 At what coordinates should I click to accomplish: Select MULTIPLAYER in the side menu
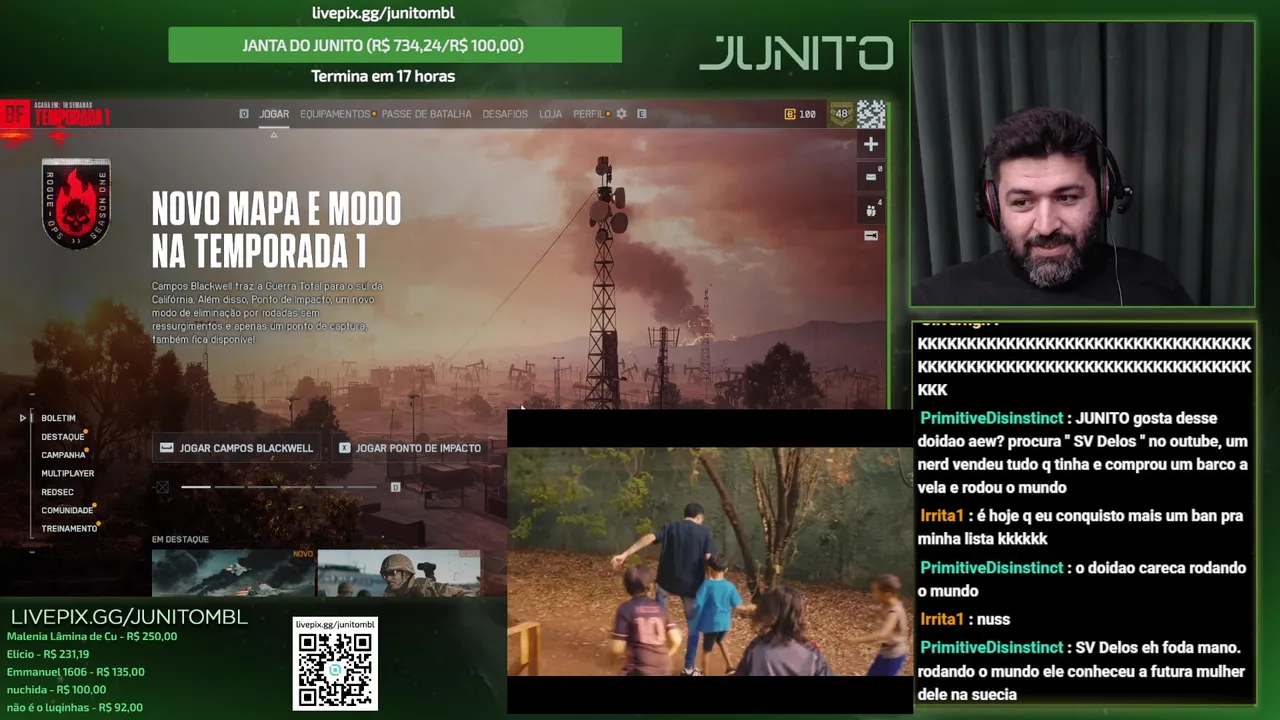pos(68,473)
